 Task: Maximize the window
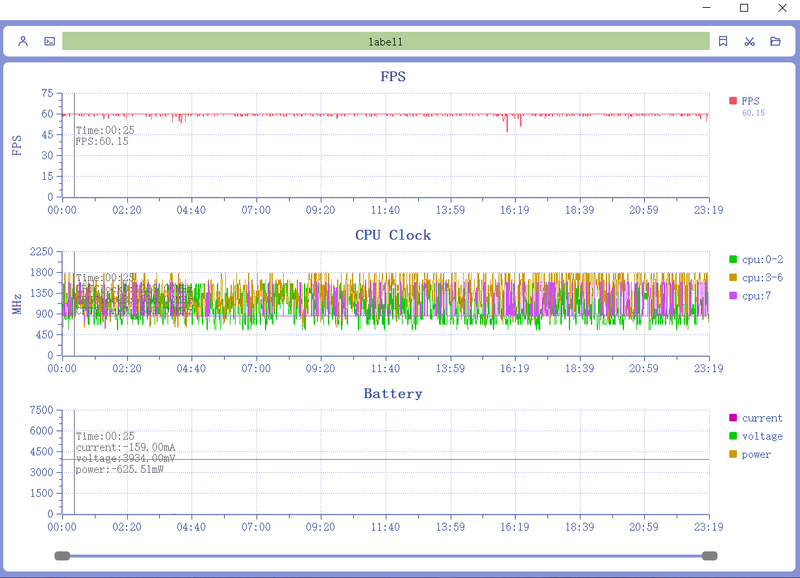pos(744,8)
